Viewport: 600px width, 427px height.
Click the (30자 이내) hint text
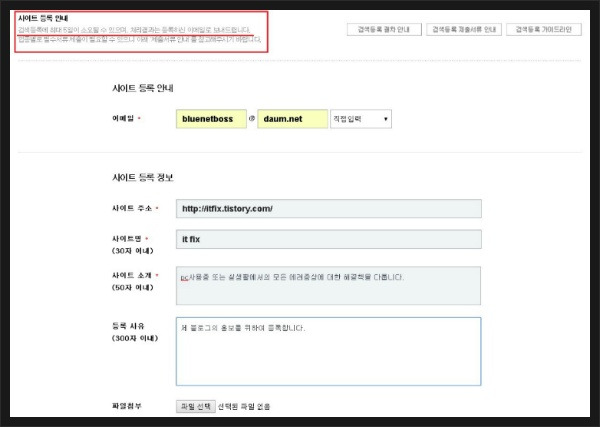[x=132, y=251]
